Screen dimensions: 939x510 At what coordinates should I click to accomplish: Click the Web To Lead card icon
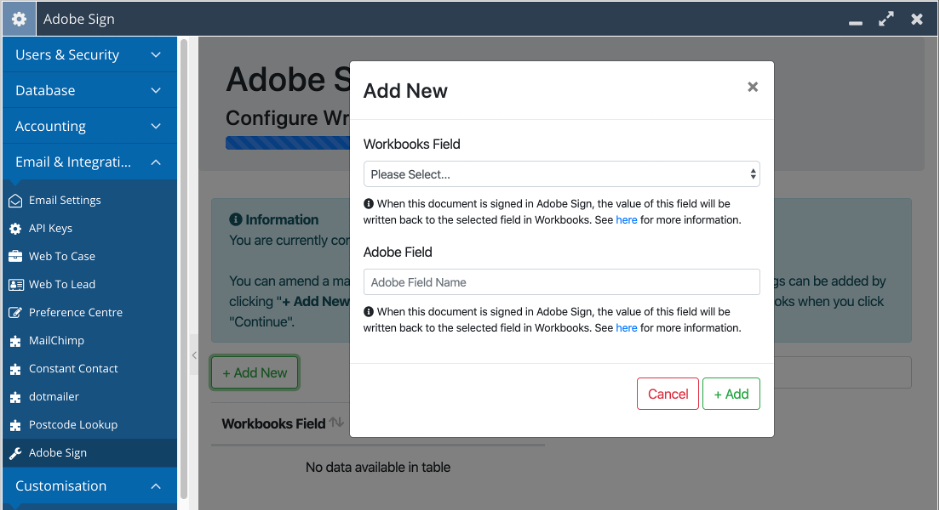(16, 284)
